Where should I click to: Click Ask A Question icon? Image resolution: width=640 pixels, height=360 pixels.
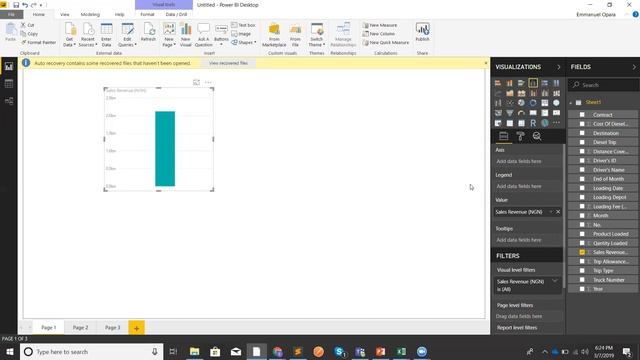[203, 35]
